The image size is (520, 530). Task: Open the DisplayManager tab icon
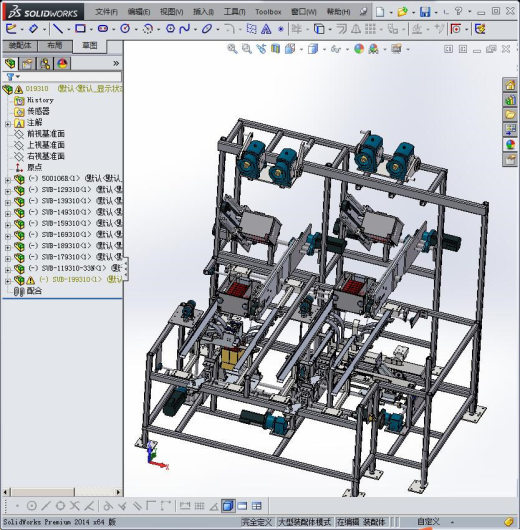point(62,63)
